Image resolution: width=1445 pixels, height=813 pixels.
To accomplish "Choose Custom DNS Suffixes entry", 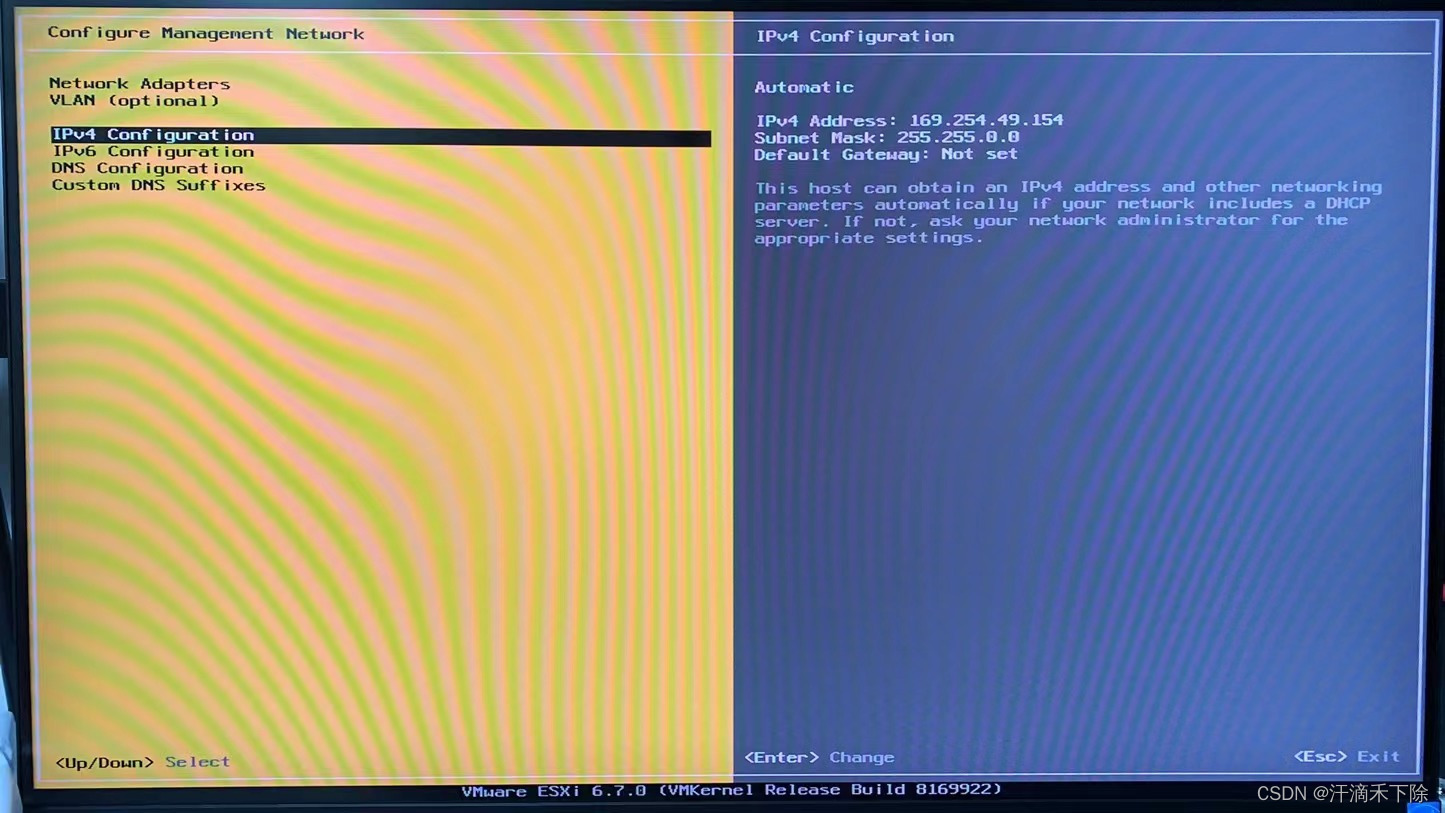I will (x=158, y=186).
